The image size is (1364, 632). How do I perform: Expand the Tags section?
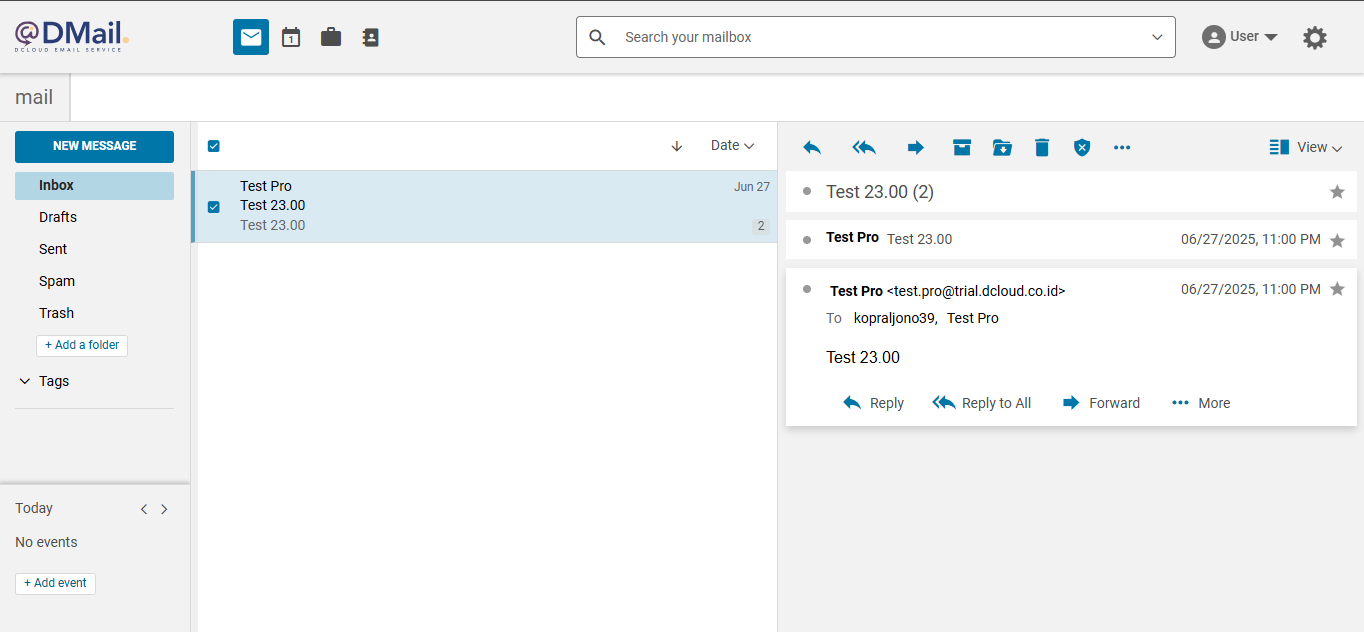(x=25, y=381)
